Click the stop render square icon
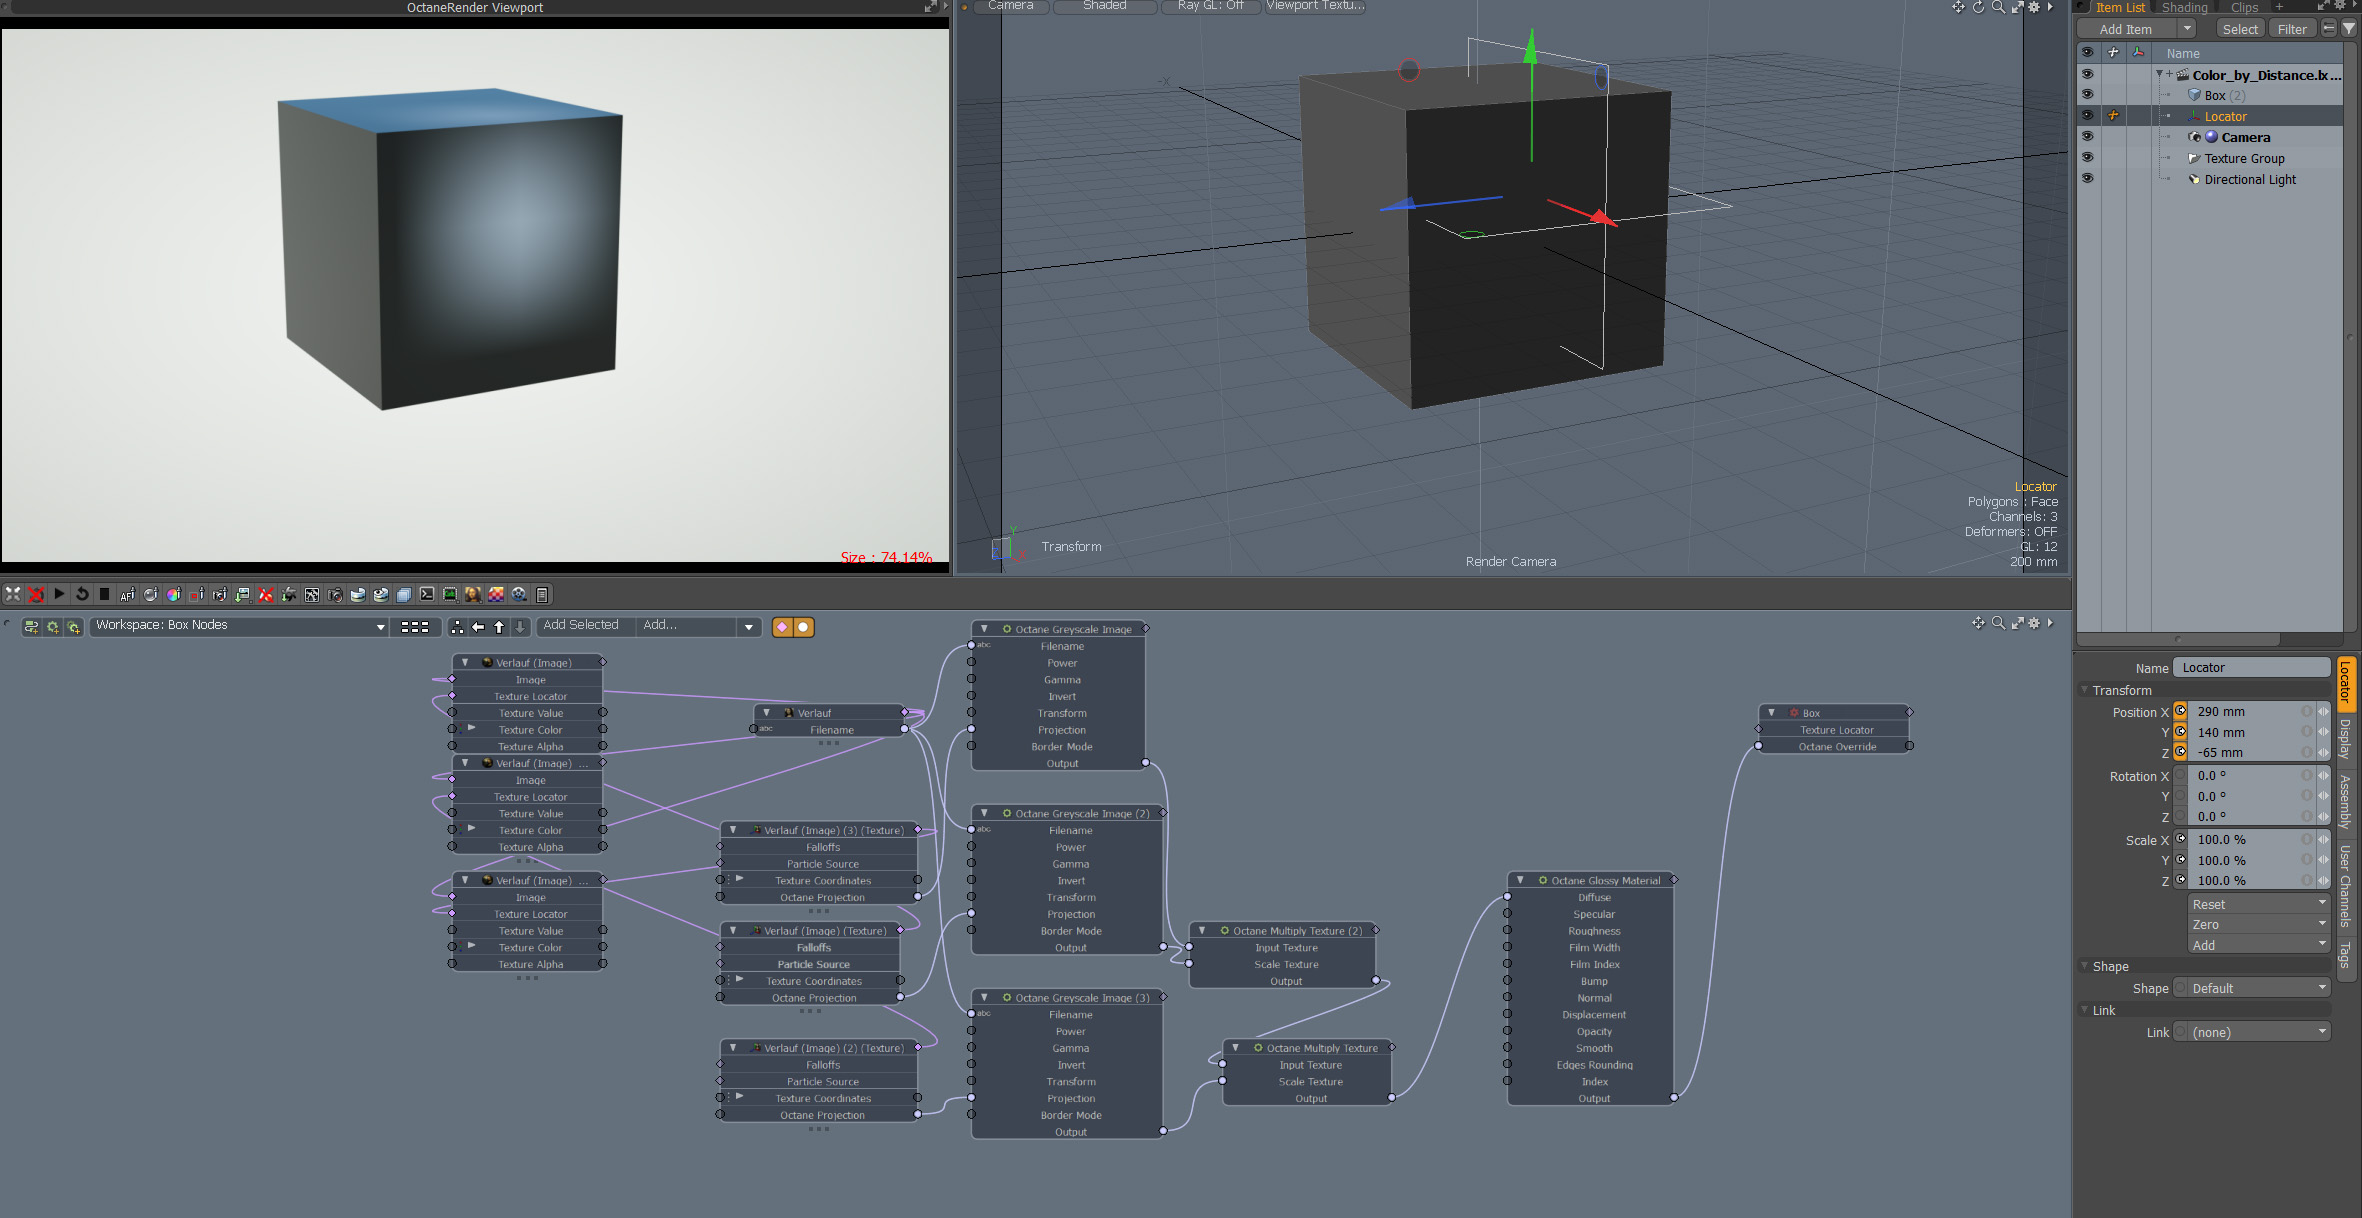Image resolution: width=2362 pixels, height=1218 pixels. point(104,594)
